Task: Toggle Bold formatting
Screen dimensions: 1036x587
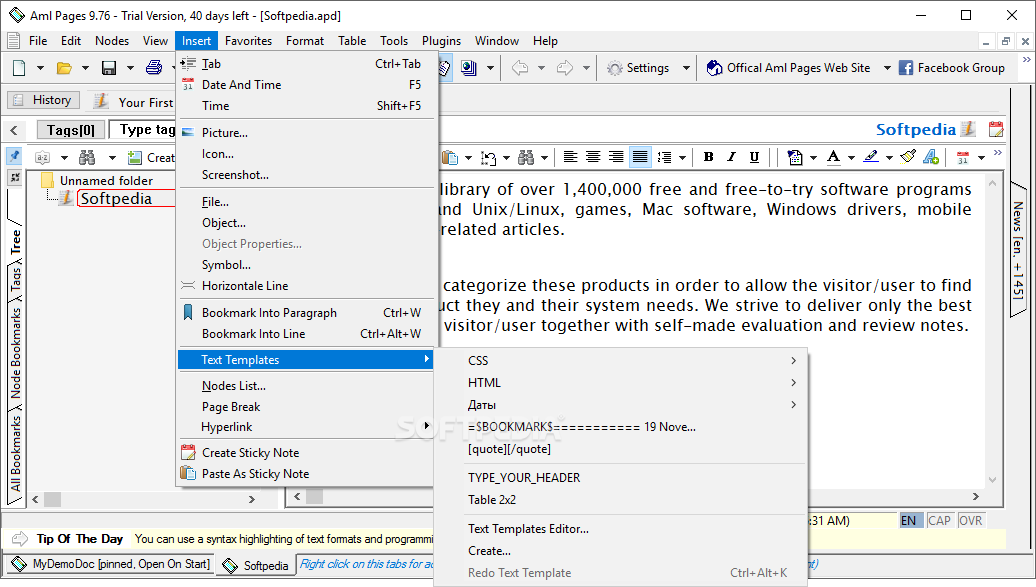Action: coord(708,157)
